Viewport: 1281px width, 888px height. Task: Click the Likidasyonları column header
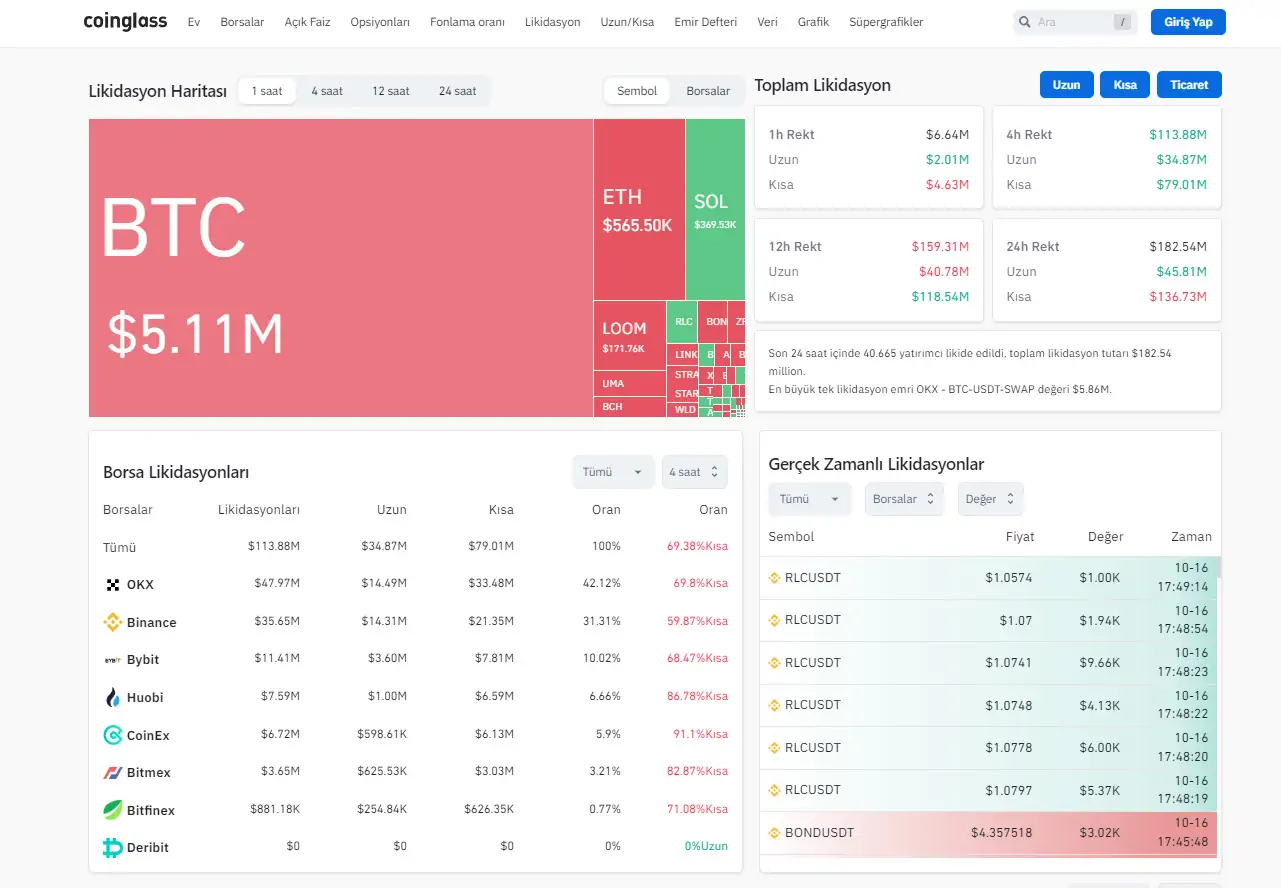[x=259, y=509]
